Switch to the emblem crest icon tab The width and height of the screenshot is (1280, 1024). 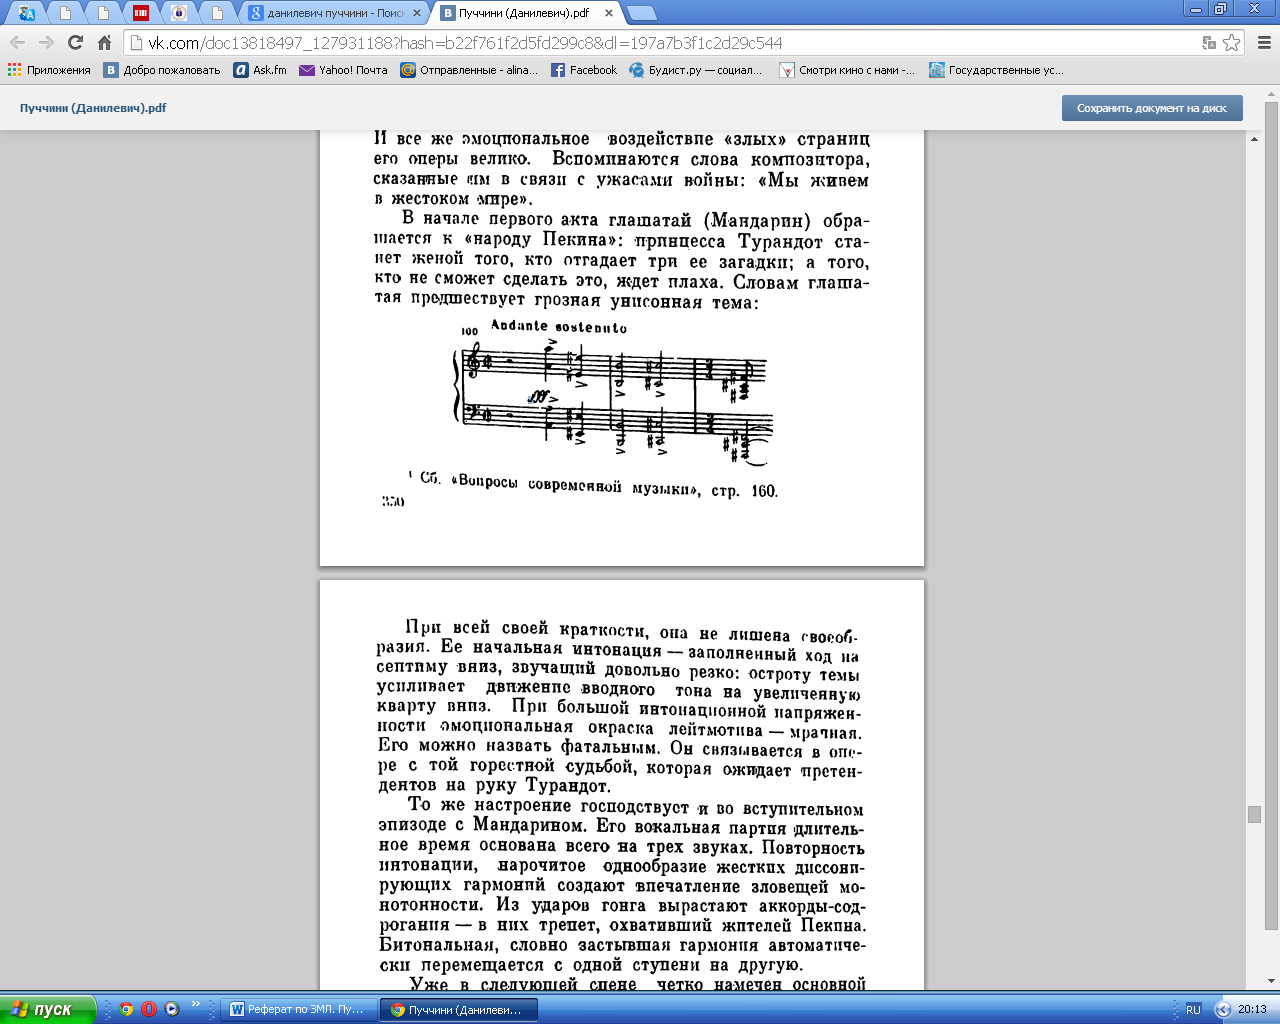179,13
